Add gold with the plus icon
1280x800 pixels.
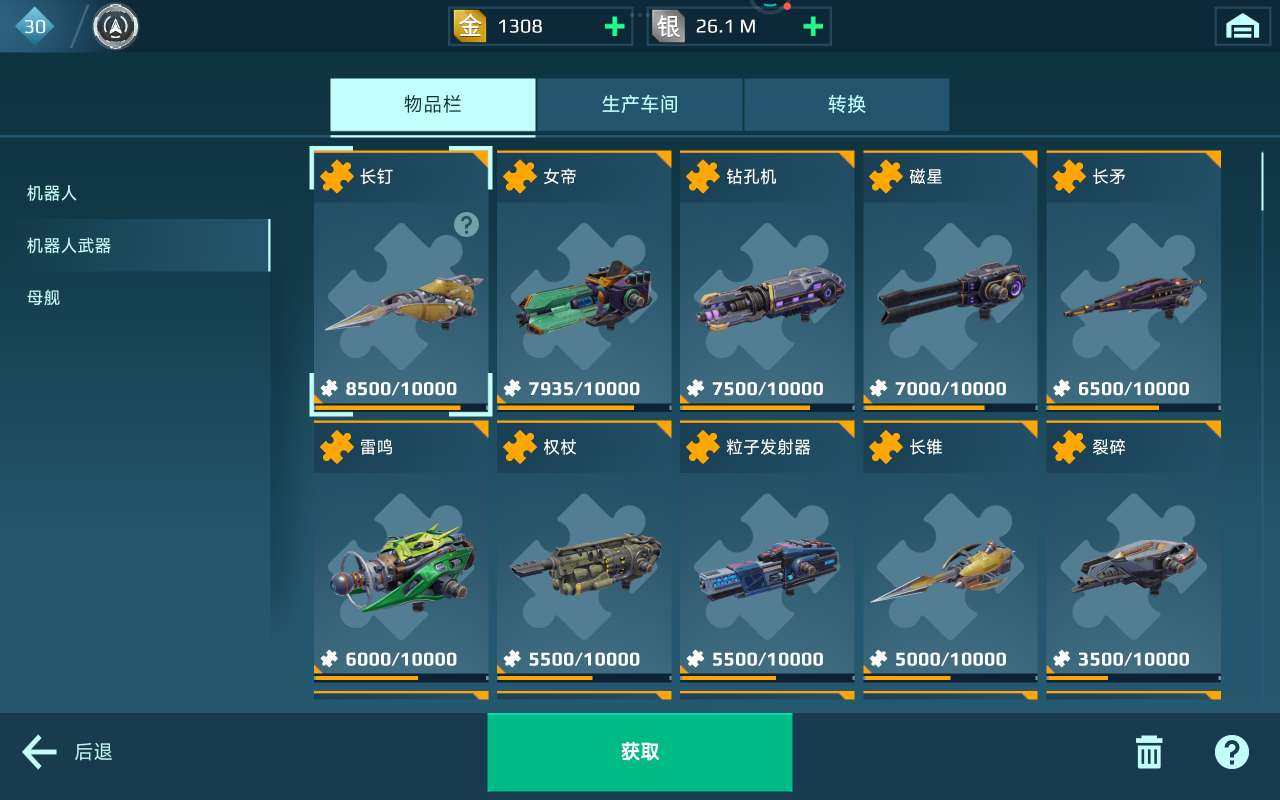[615, 27]
